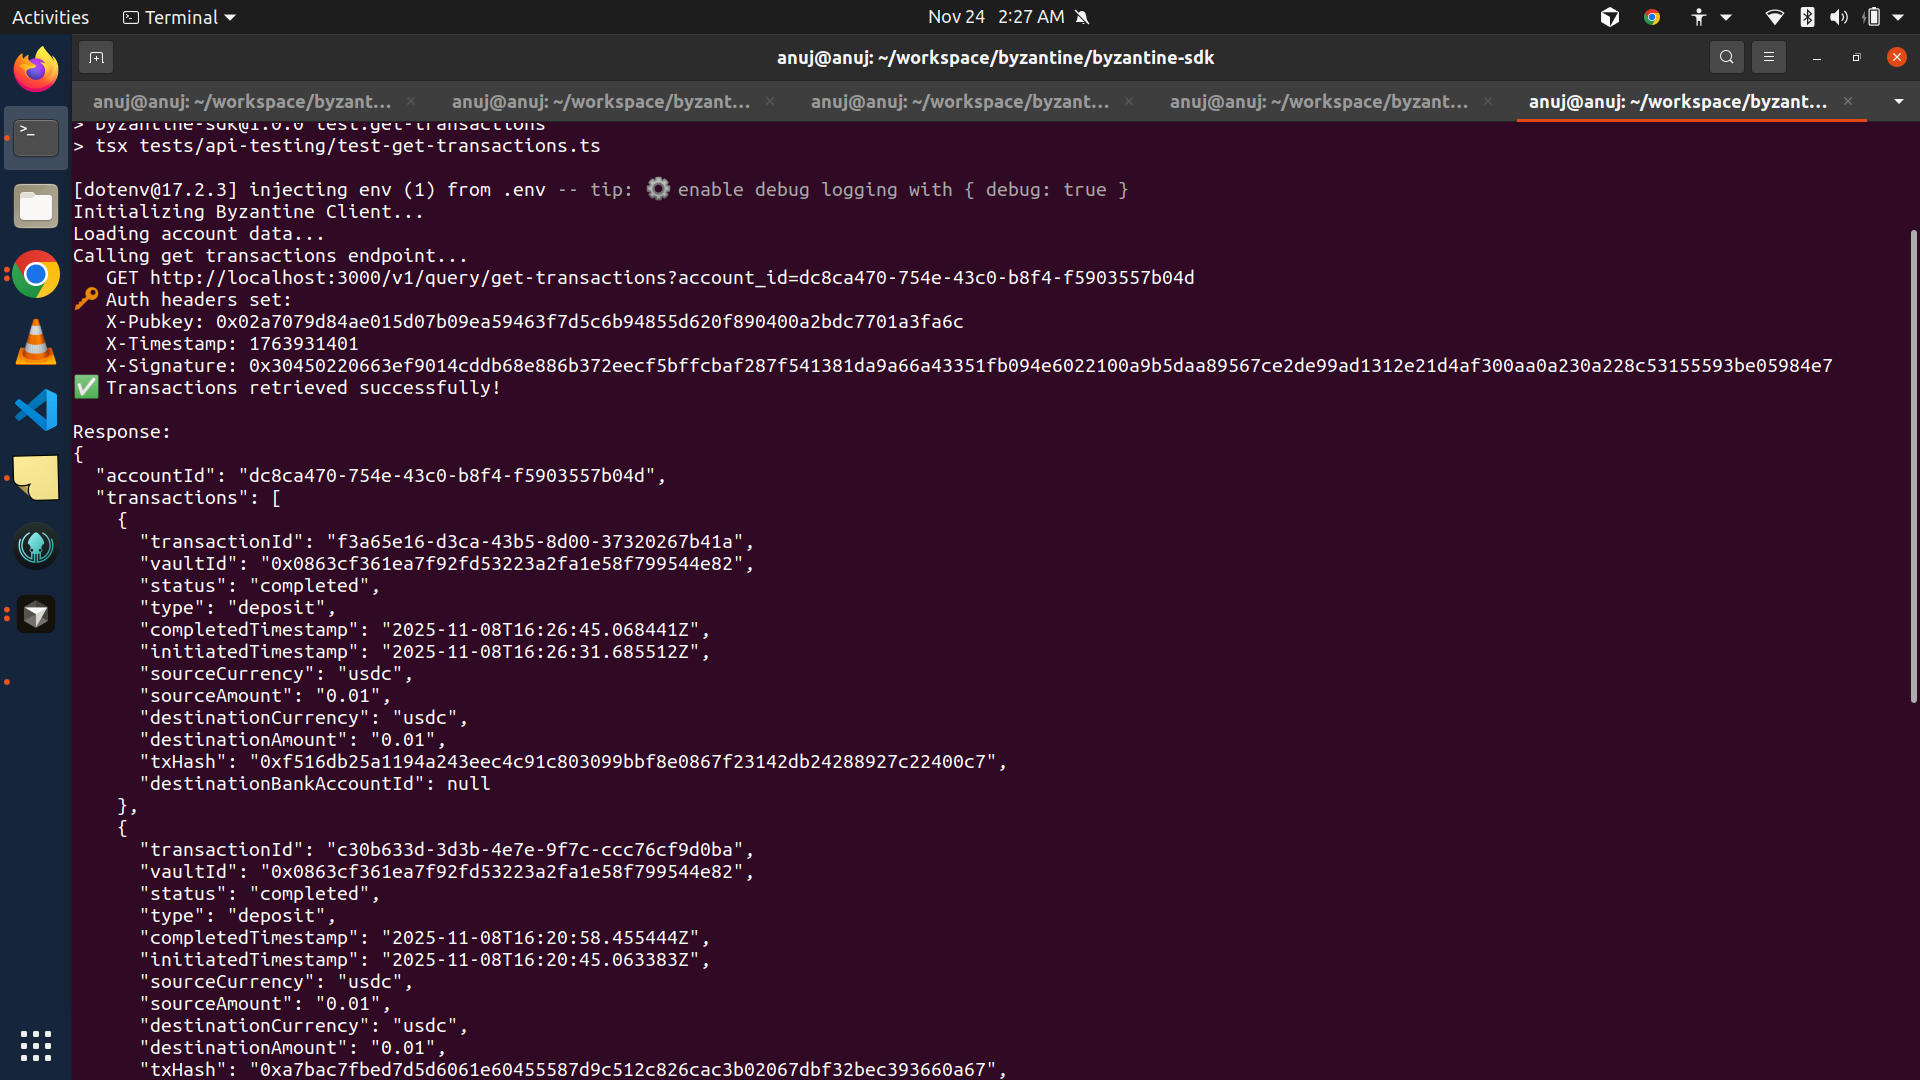Switch to the first terminal tab
The image size is (1920, 1080).
[x=241, y=102]
